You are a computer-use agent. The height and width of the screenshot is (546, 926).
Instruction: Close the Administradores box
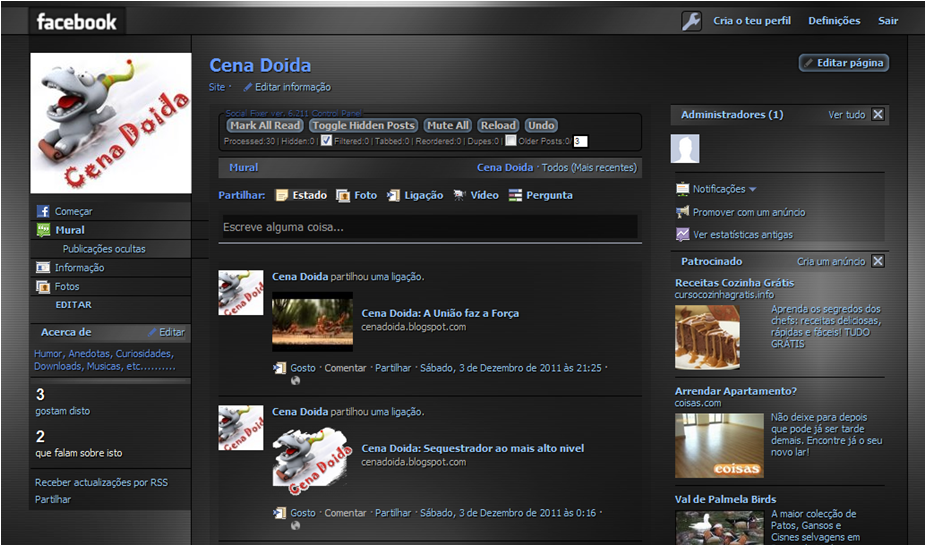click(x=878, y=115)
